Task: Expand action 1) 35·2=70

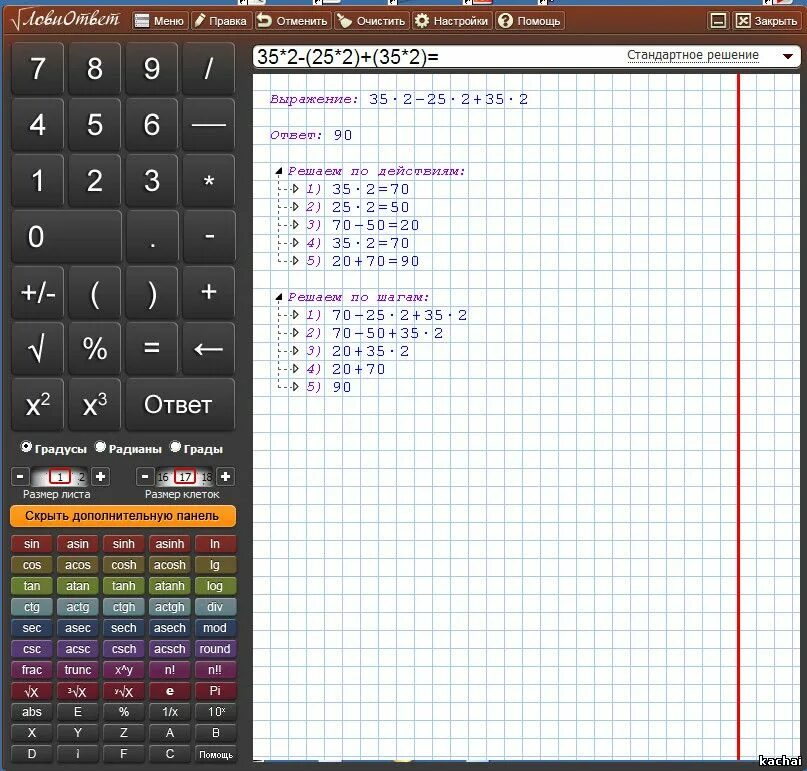Action: 295,189
